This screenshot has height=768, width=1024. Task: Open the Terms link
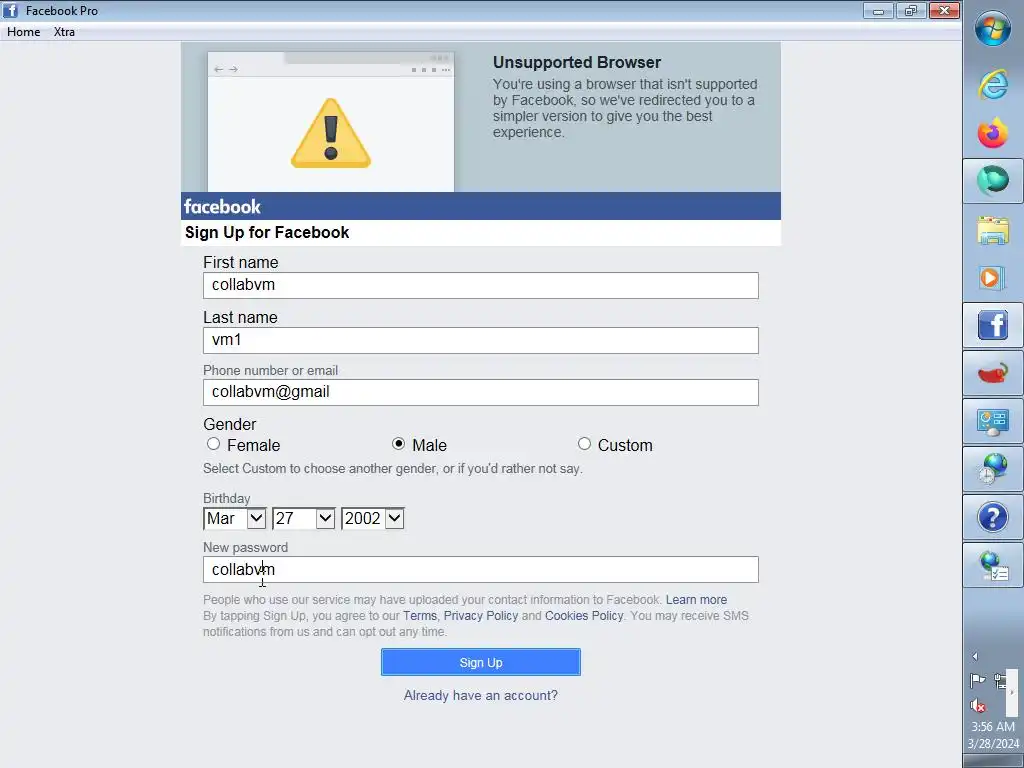coord(420,616)
